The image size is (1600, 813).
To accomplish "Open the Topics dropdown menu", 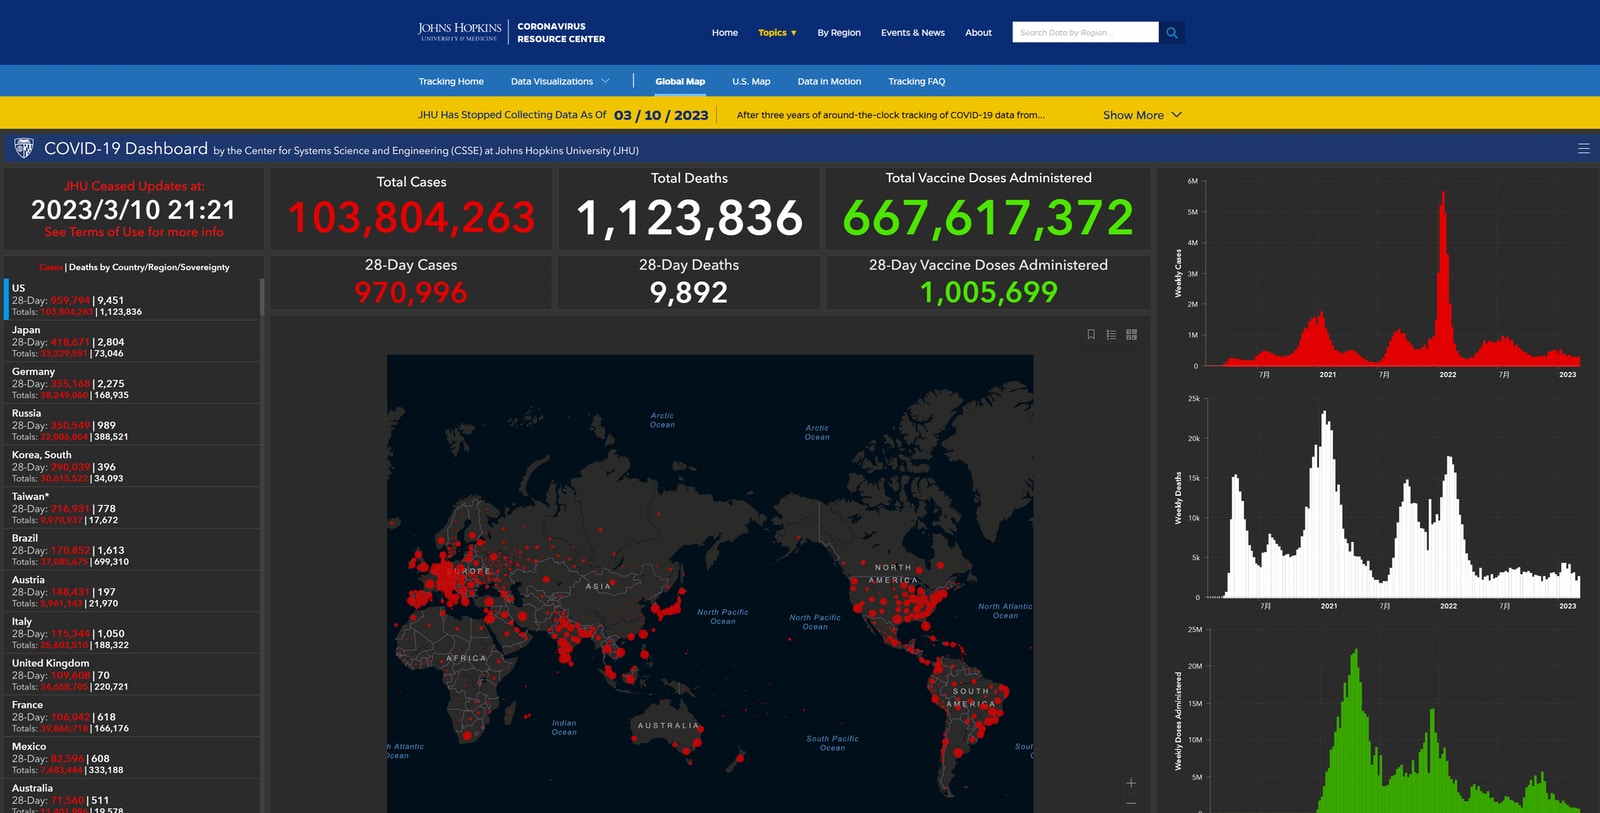I will [x=777, y=33].
